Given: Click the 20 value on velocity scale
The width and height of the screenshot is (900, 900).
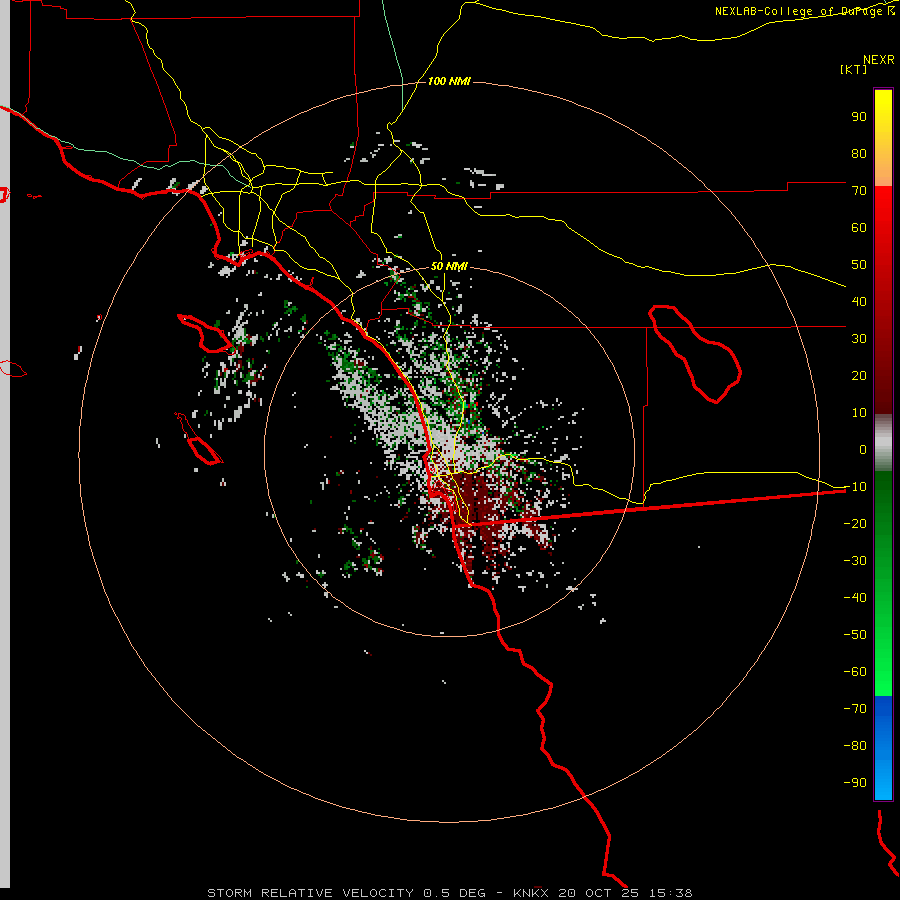Looking at the screenshot, I should point(859,376).
